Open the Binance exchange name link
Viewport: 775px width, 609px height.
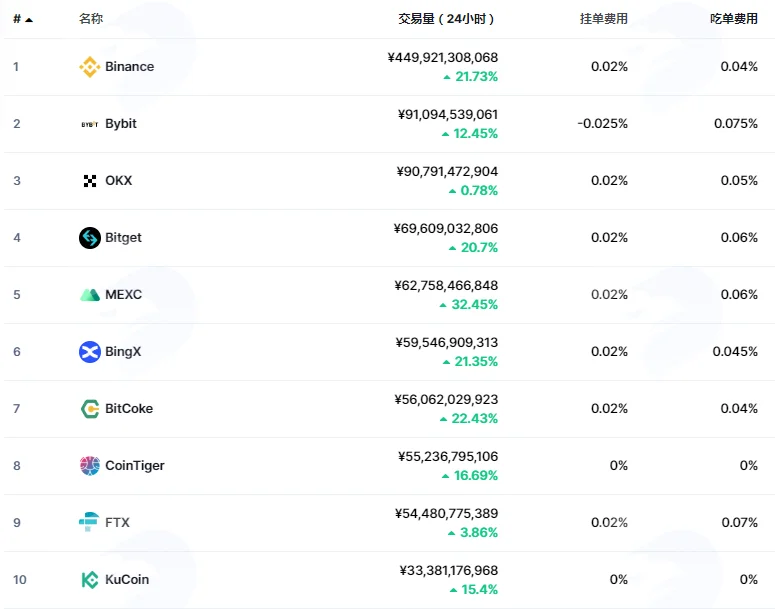click(x=129, y=67)
